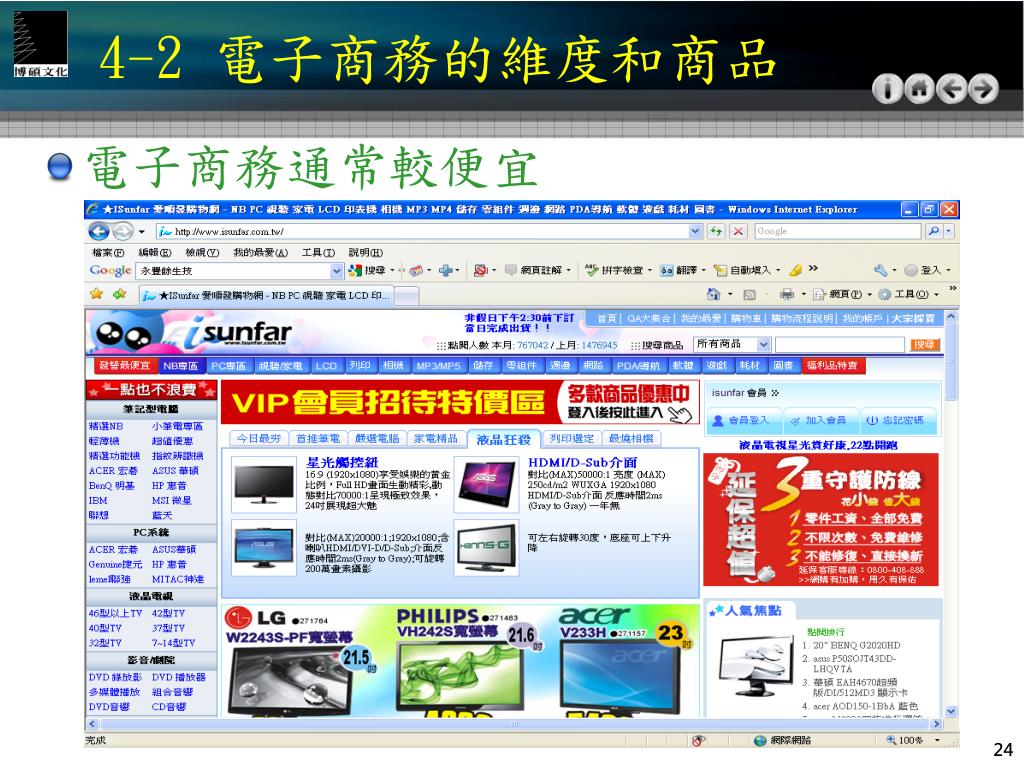Click the vertical scrollbar down arrow
Image resolution: width=1024 pixels, height=768 pixels.
pyautogui.click(x=952, y=711)
